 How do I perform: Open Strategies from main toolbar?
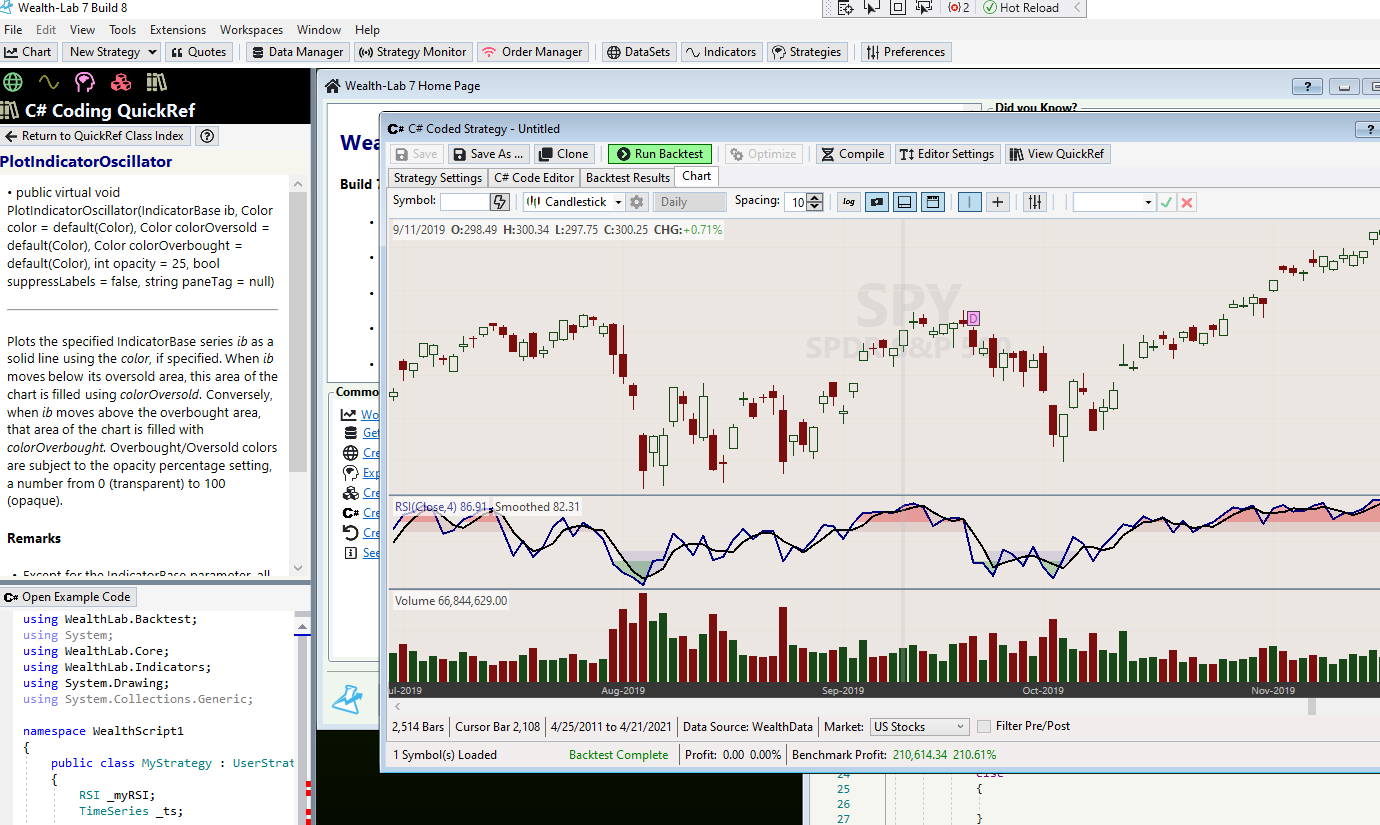pos(806,52)
